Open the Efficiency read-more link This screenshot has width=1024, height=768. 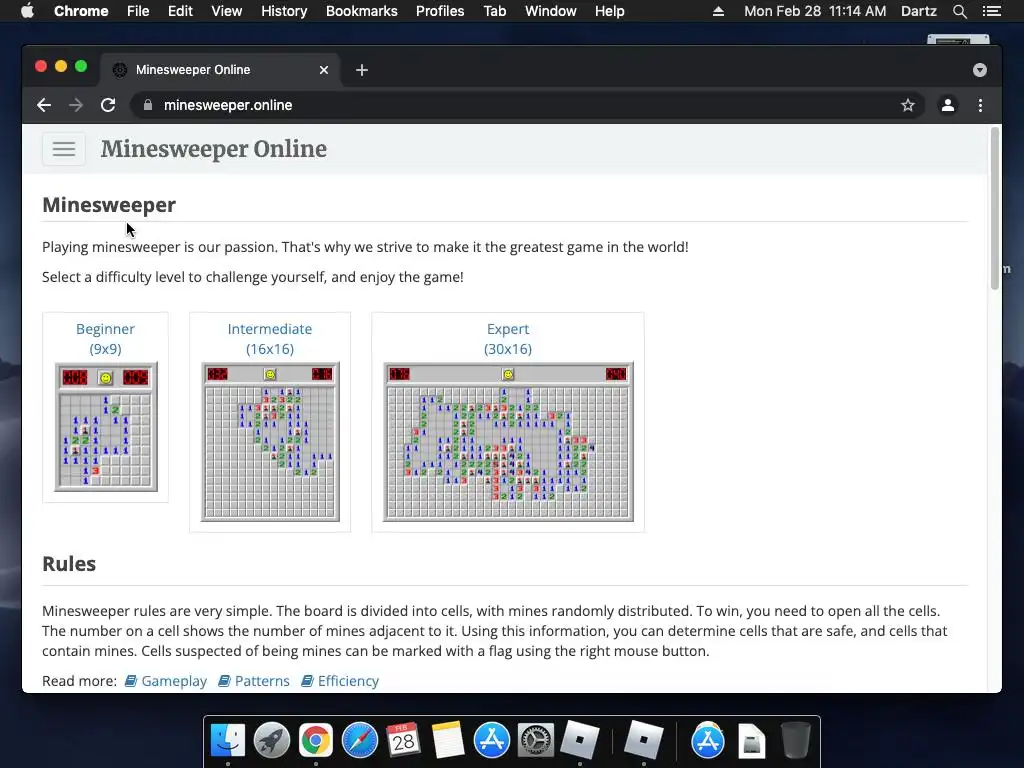[340, 681]
